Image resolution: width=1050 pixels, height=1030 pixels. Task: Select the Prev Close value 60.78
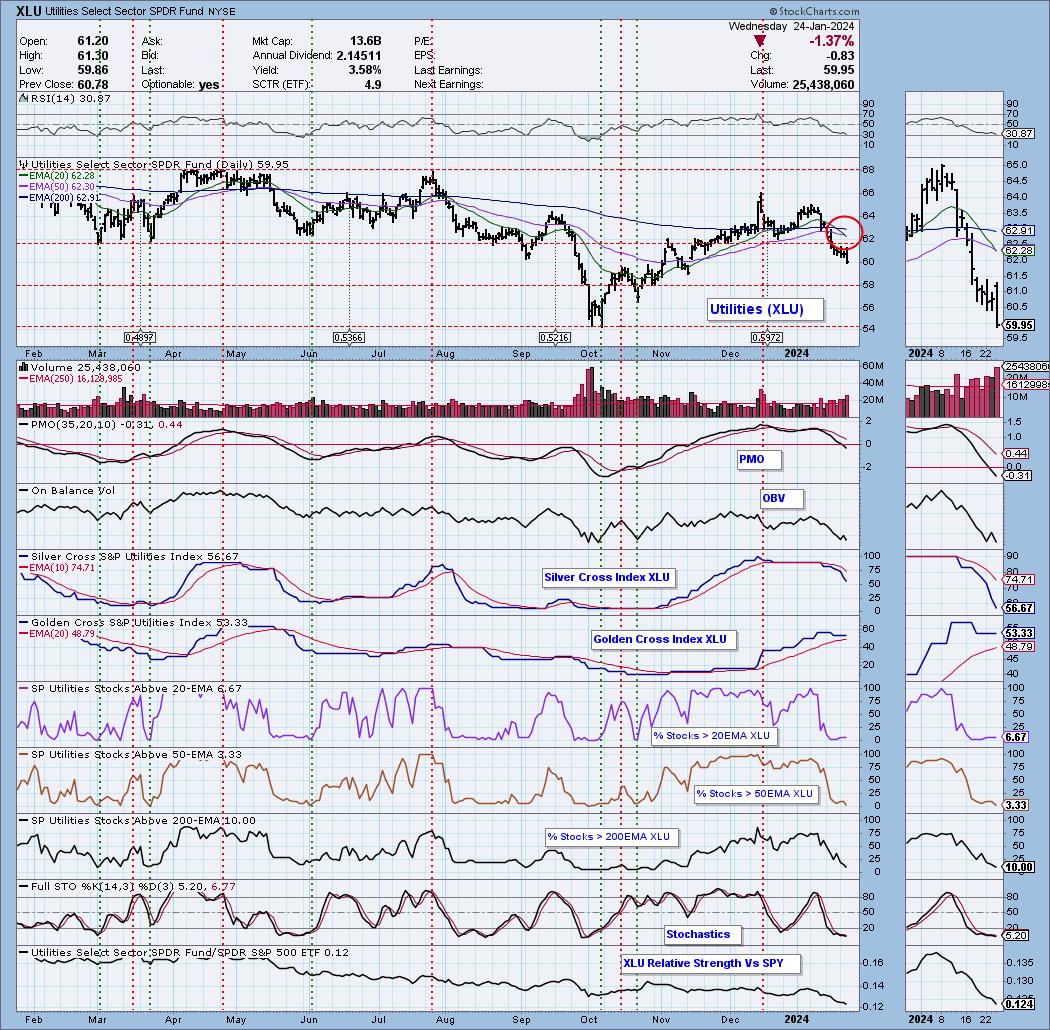point(92,84)
